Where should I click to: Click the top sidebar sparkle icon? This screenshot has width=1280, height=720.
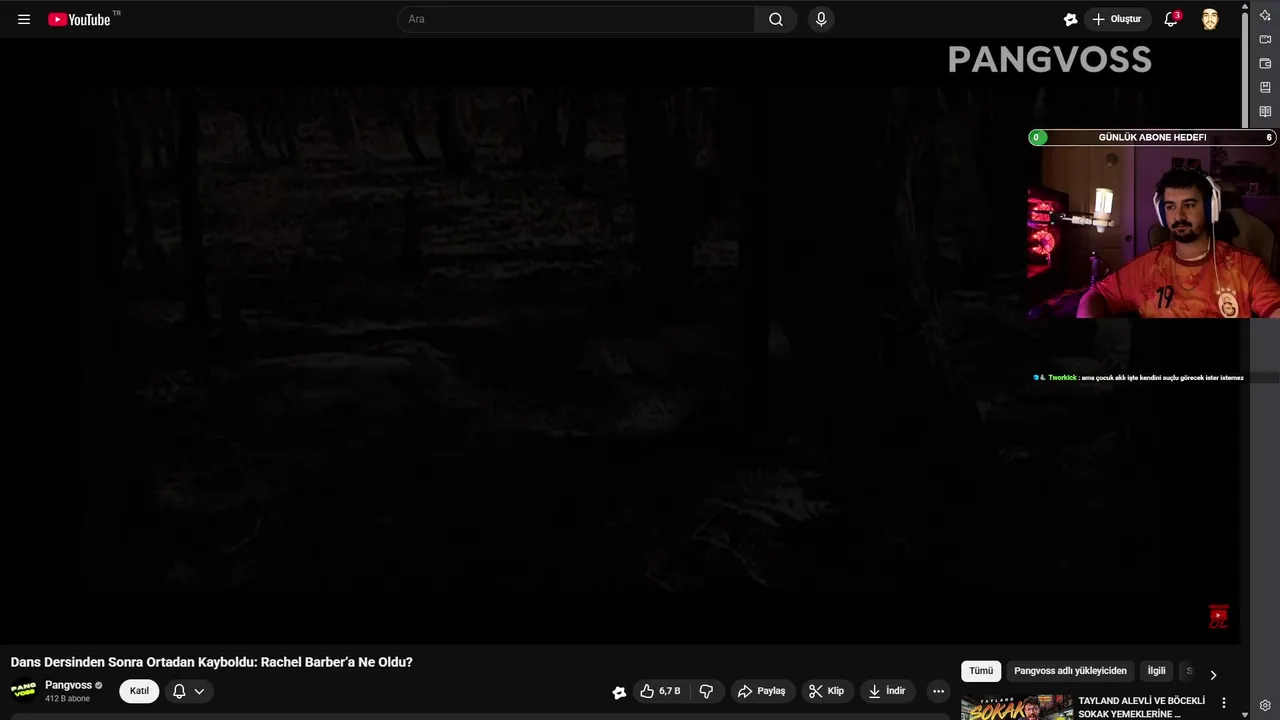pos(1265,15)
